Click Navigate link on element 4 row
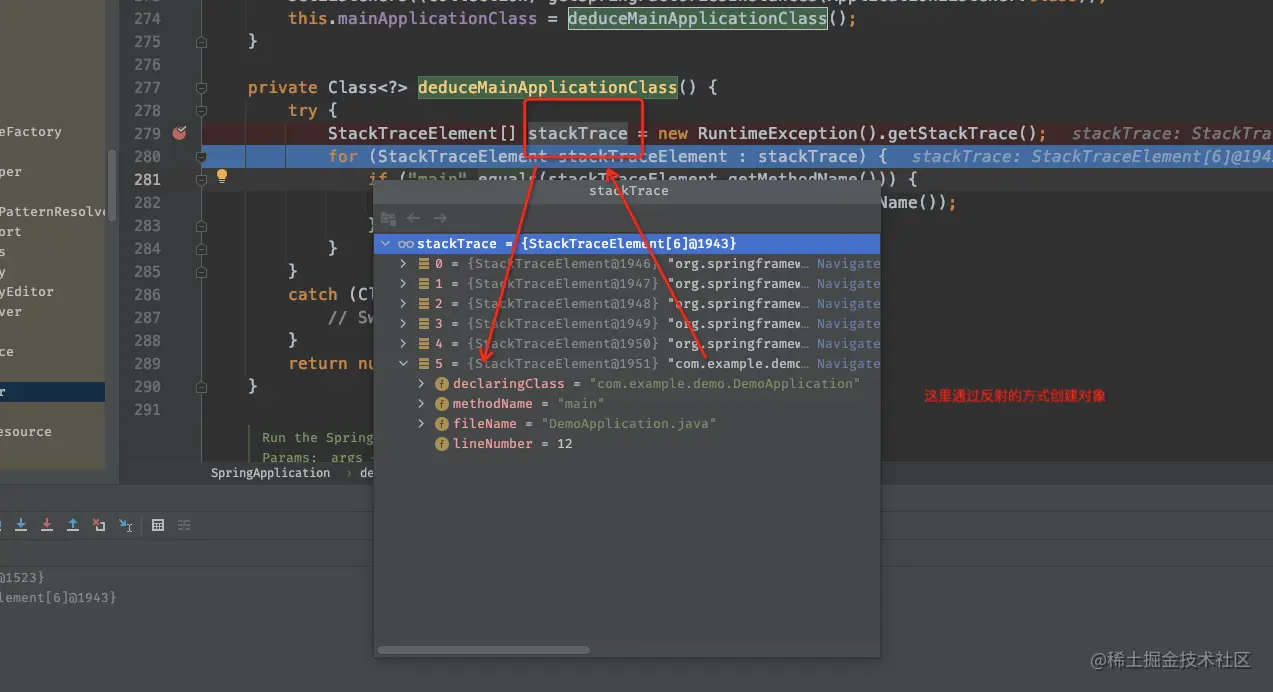The width and height of the screenshot is (1273, 692). click(x=848, y=344)
